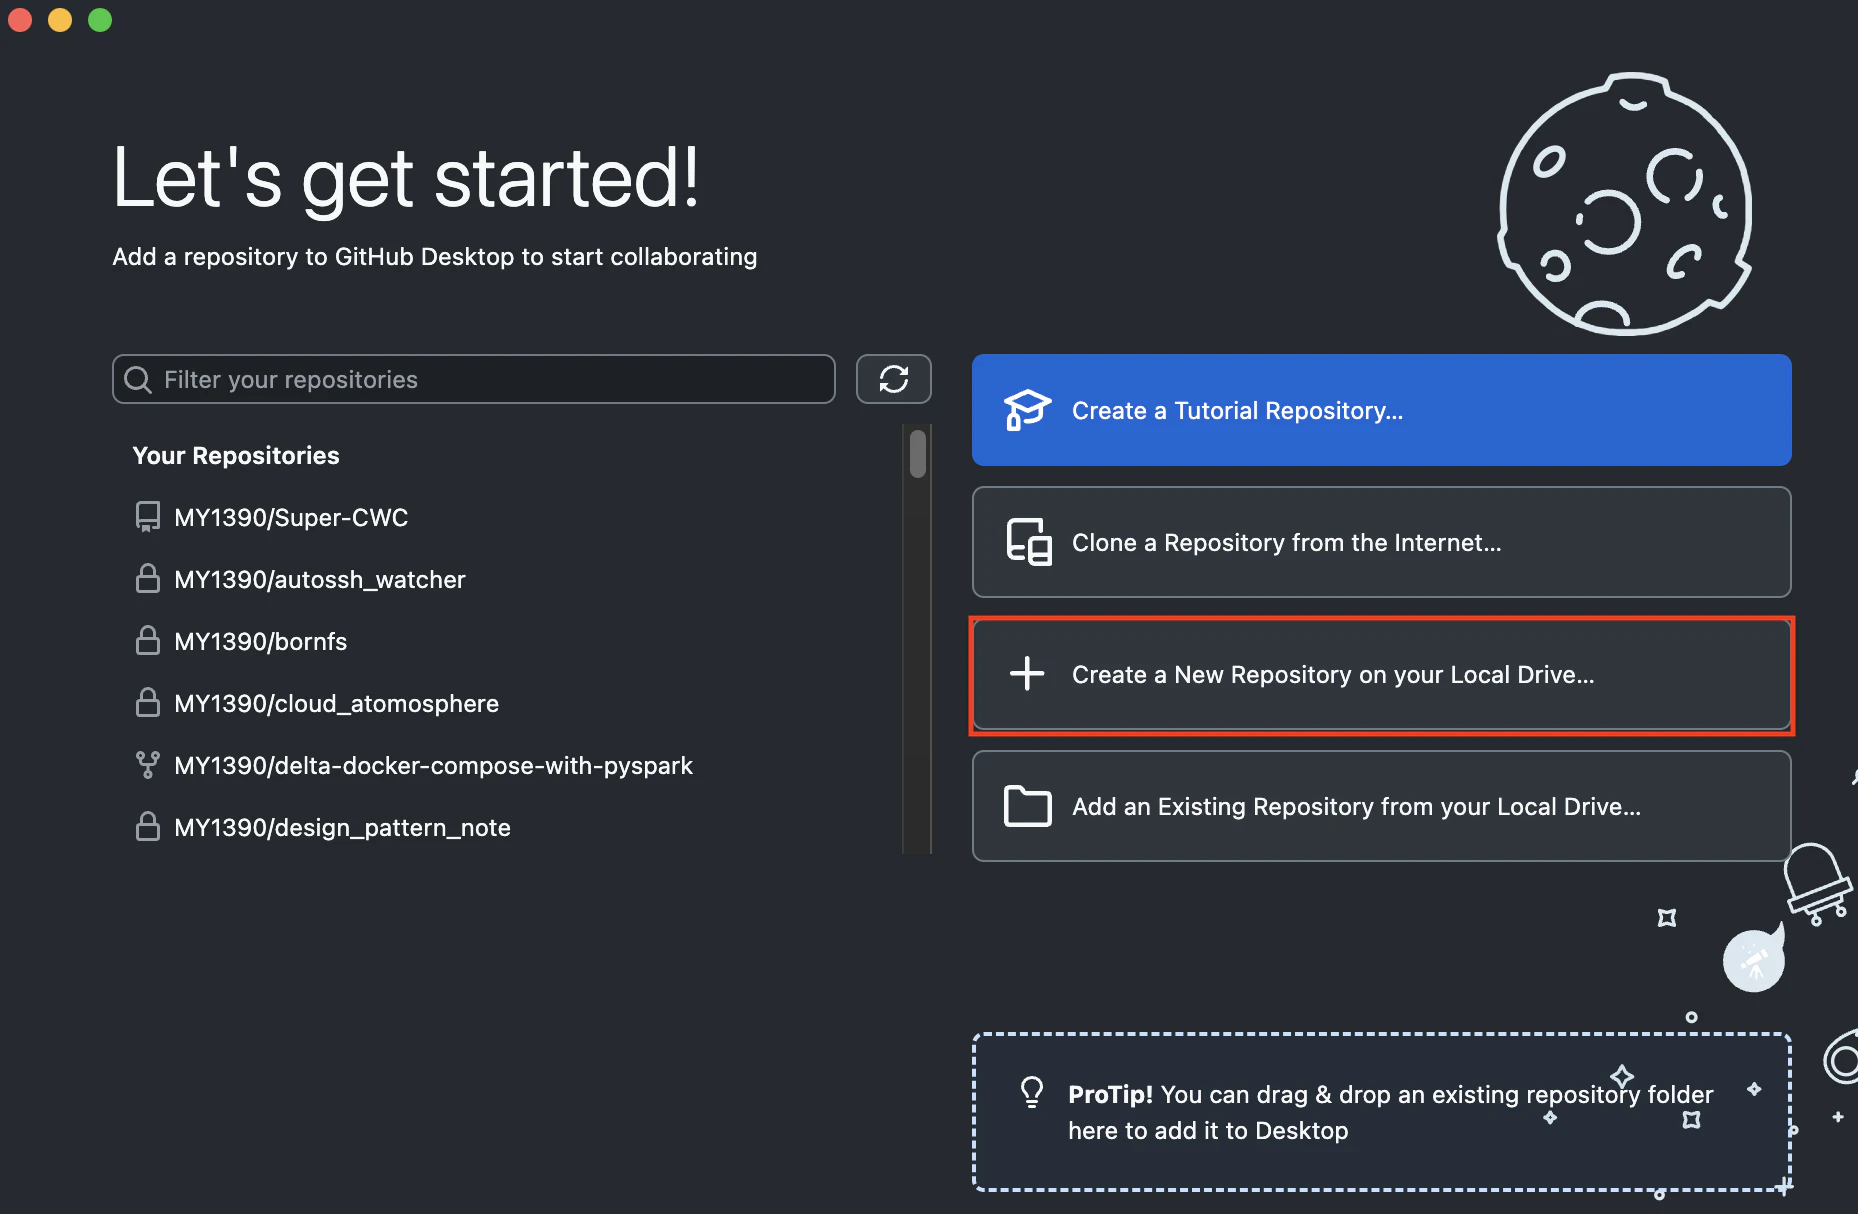Click the folder icon for existing repository

(x=1027, y=806)
